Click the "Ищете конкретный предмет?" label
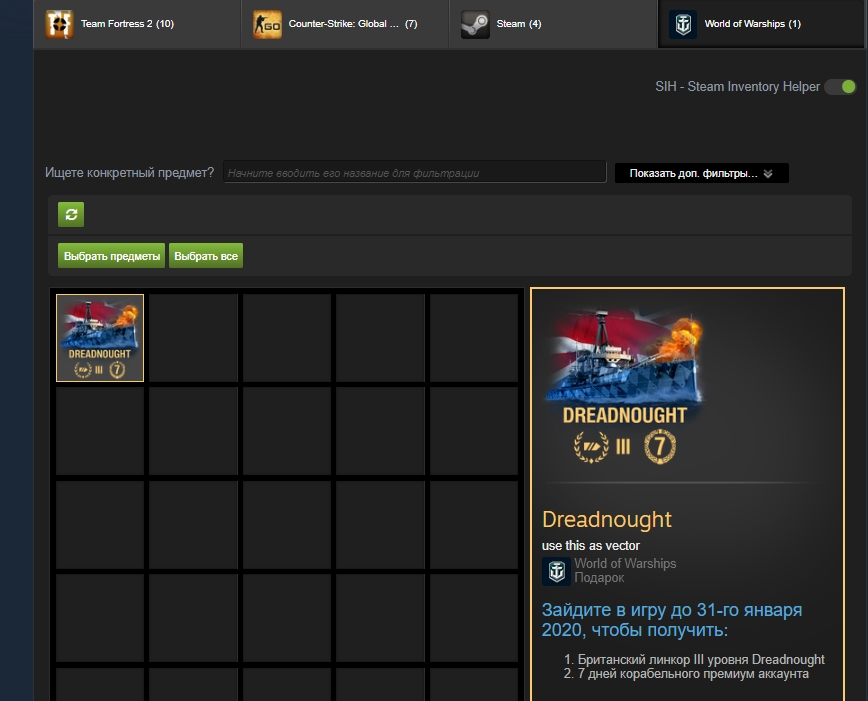Screen dimensions: 868x701 [x=130, y=173]
